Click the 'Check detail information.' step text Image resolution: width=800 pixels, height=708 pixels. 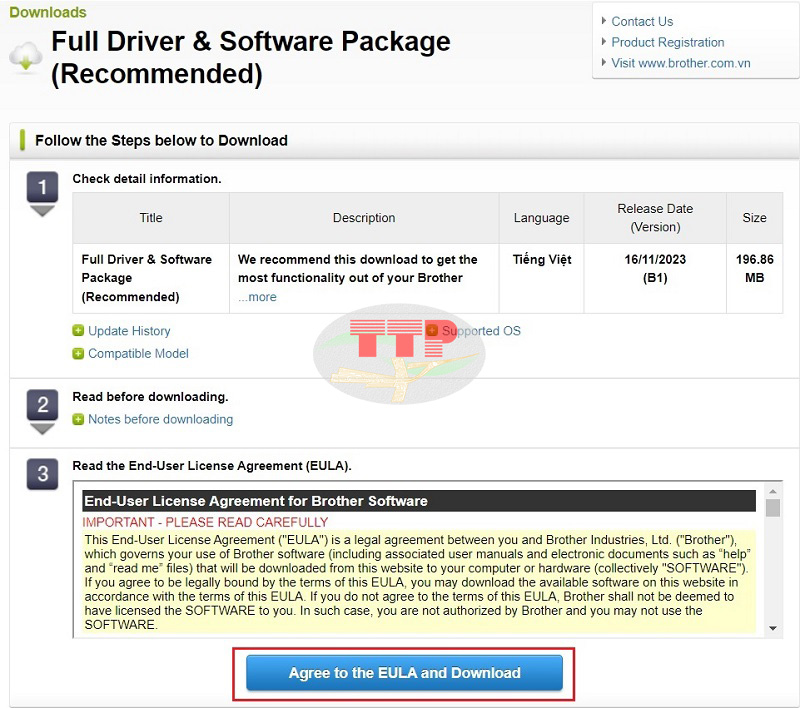click(x=147, y=179)
